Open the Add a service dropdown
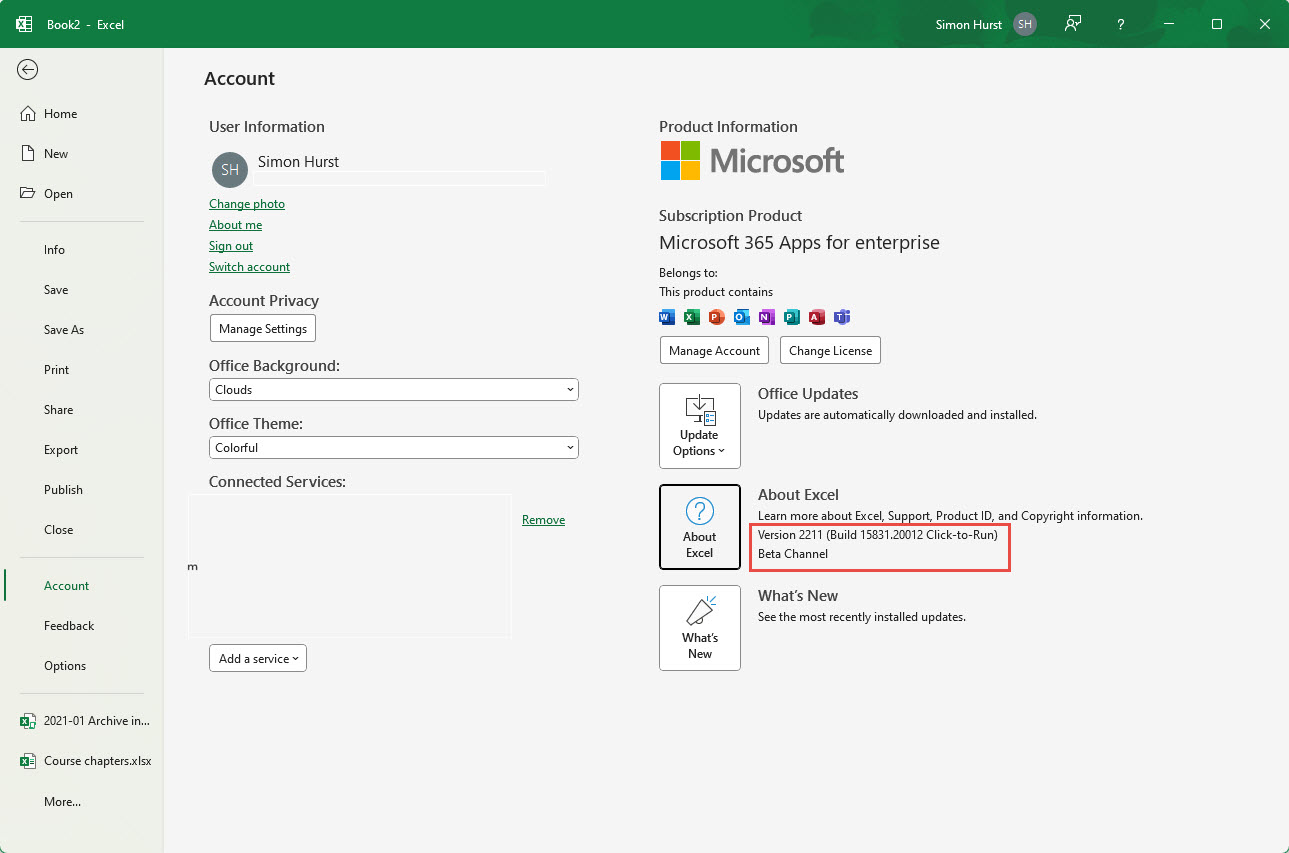 coord(258,659)
